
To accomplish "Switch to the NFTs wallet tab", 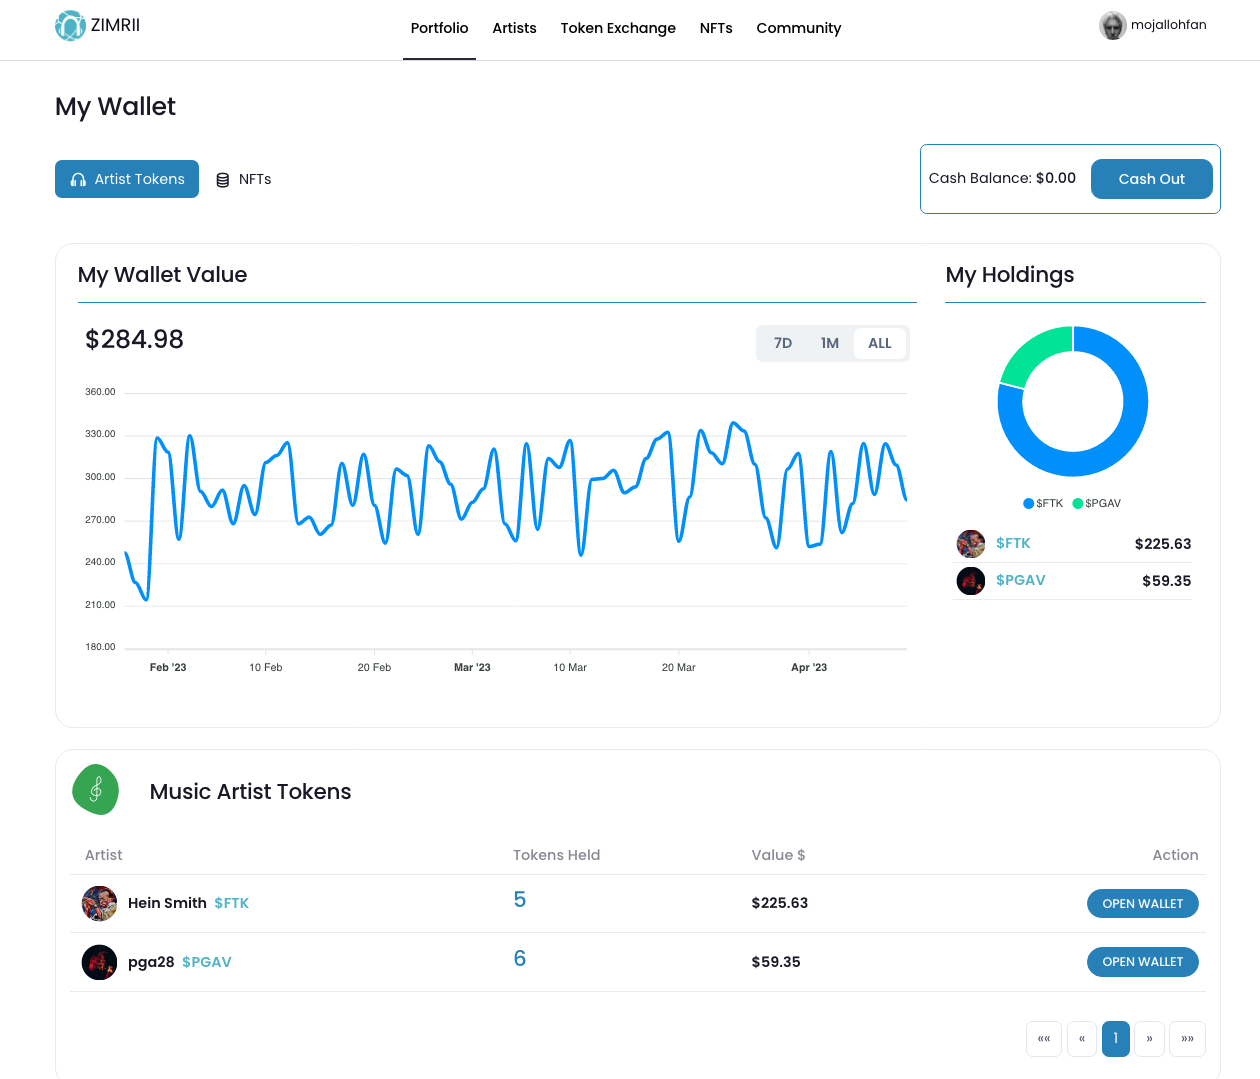I will pyautogui.click(x=244, y=179).
